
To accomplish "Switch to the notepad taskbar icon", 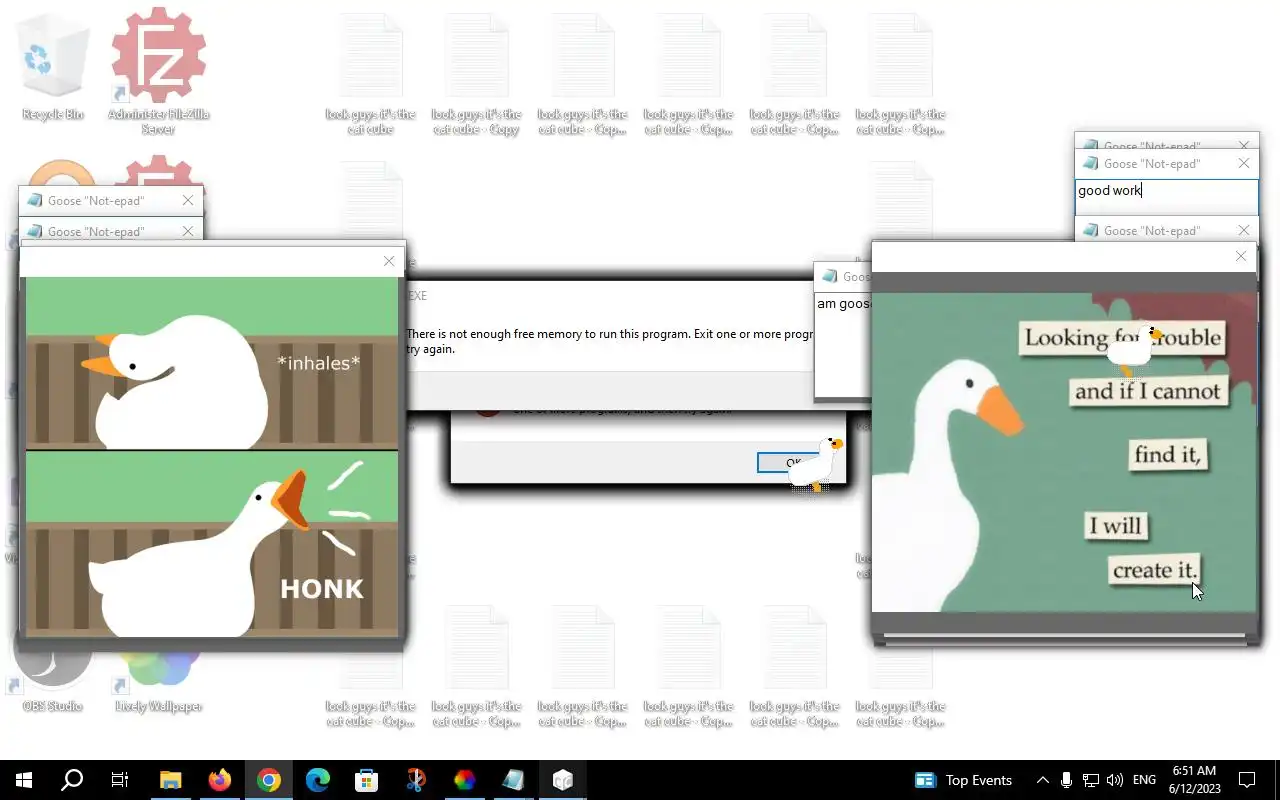I will (514, 780).
